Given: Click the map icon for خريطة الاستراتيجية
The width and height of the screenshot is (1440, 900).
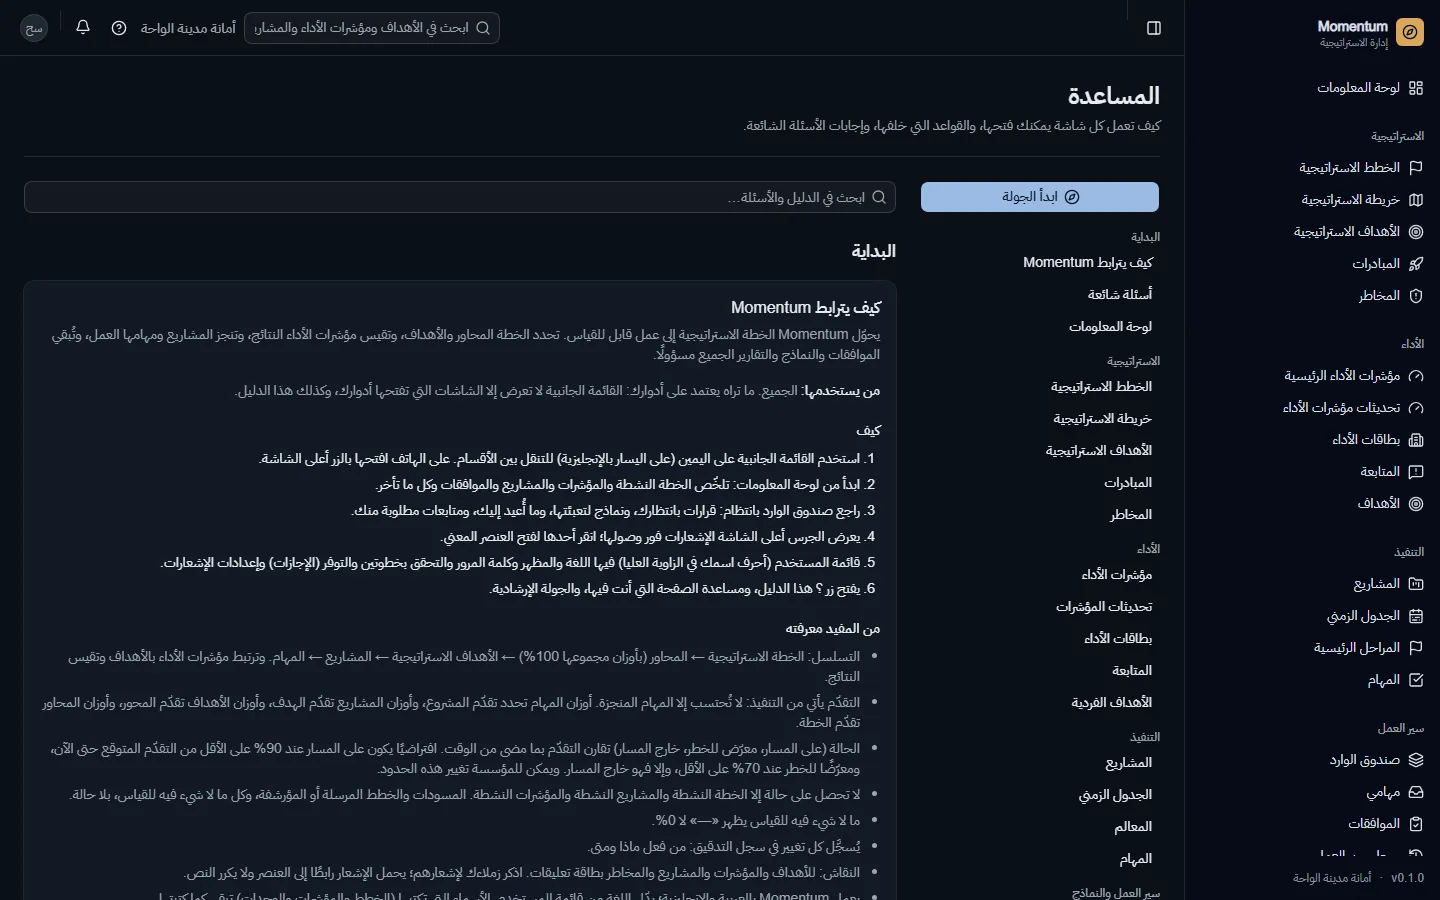Looking at the screenshot, I should pos(1416,200).
